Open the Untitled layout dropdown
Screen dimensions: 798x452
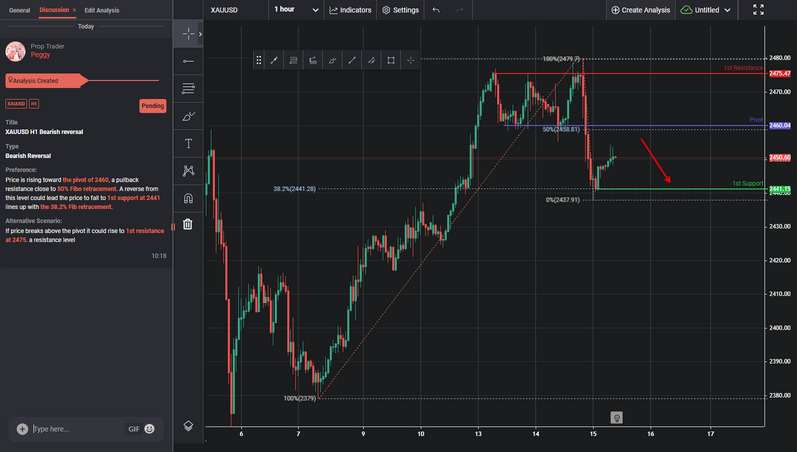[x=705, y=10]
